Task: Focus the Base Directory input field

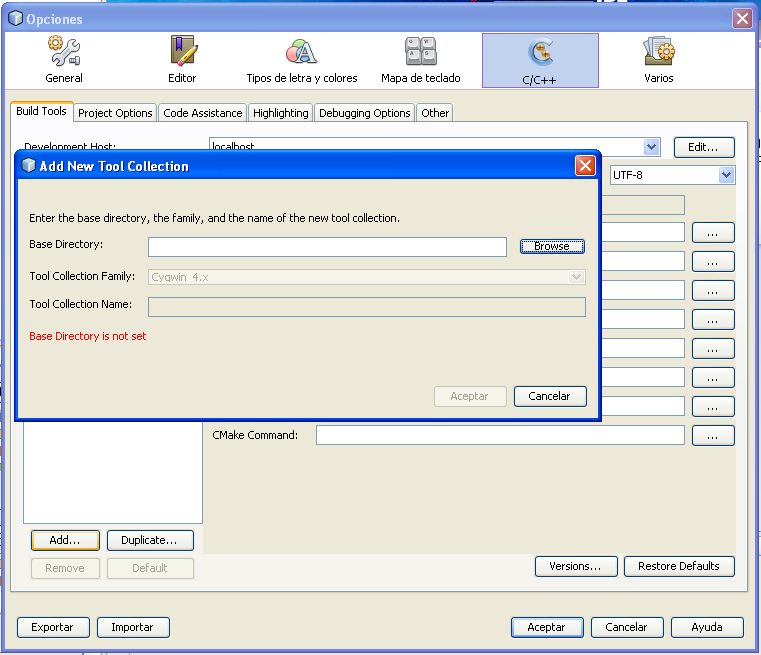Action: coord(328,247)
